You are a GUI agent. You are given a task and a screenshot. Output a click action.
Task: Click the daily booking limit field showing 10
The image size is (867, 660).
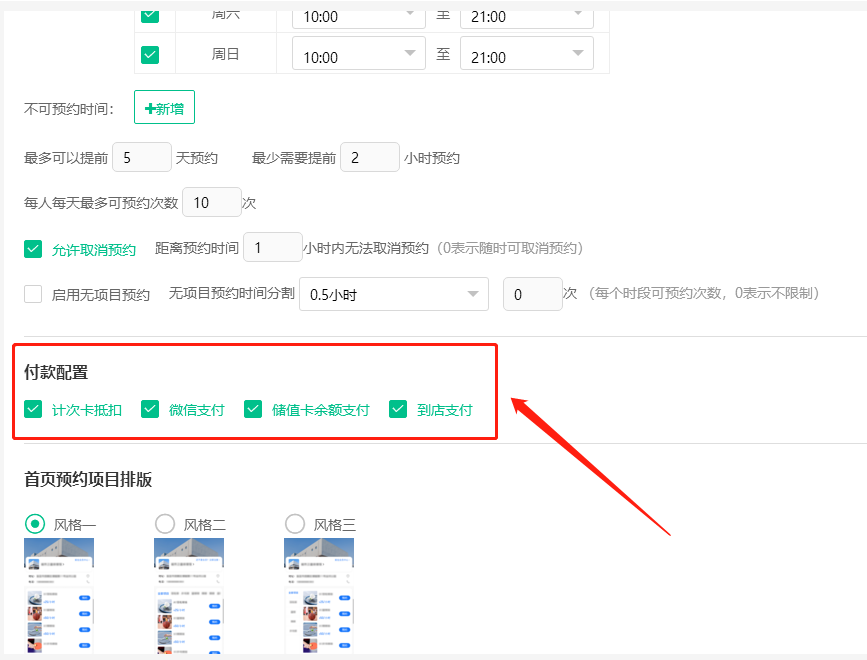coord(211,202)
